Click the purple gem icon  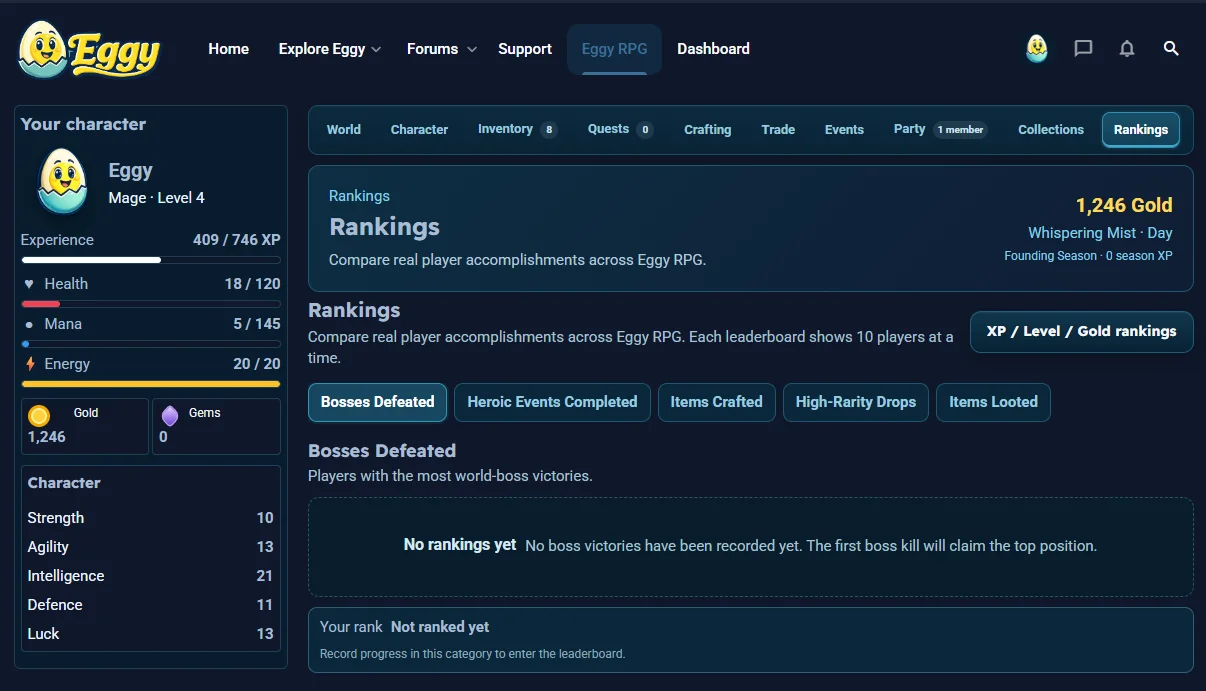[170, 416]
